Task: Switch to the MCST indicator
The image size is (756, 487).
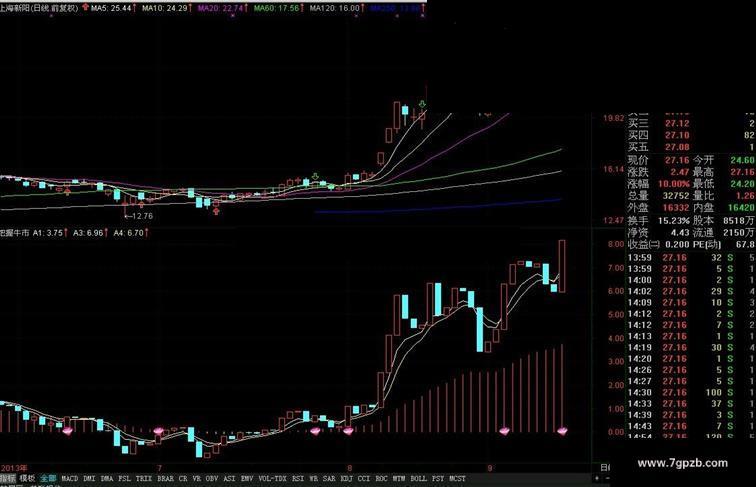Action: pos(458,478)
